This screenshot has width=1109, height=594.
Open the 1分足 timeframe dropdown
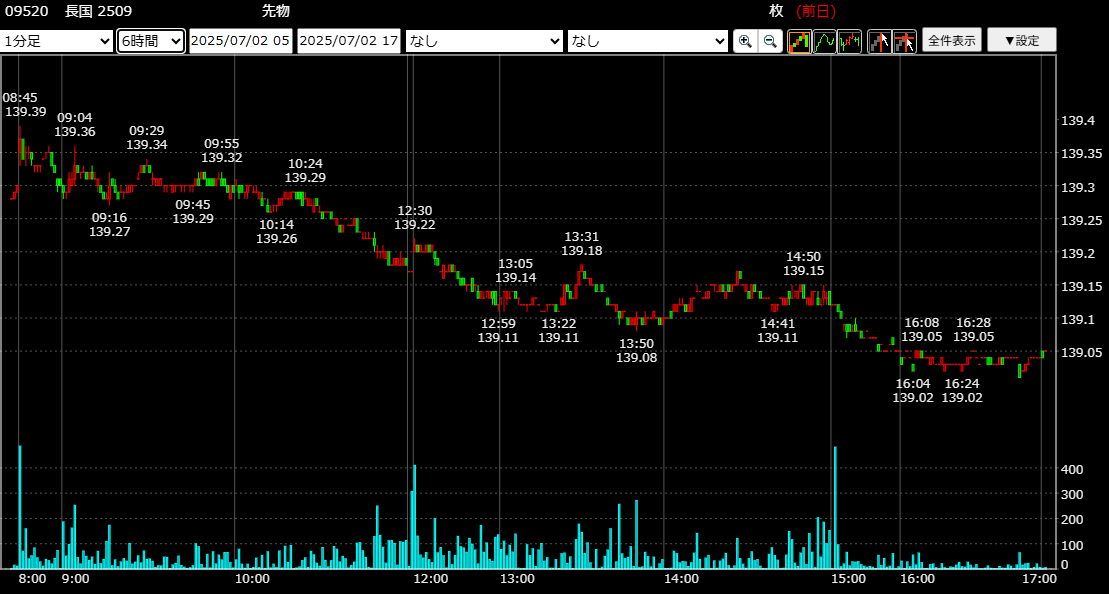coord(57,41)
